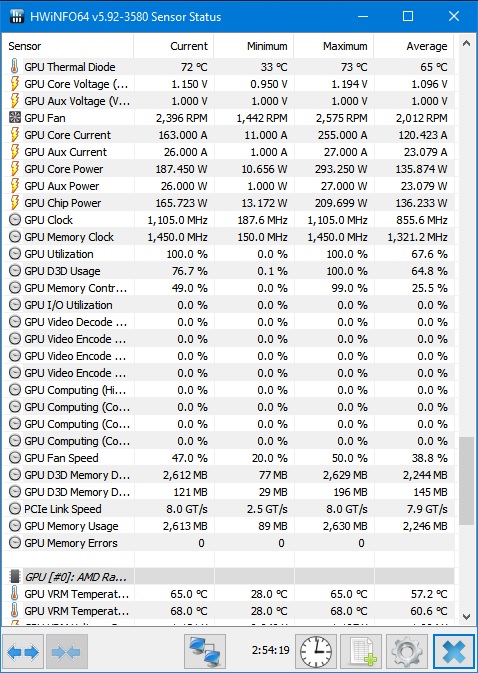
Task: Close sensors with the blue X button
Action: tap(454, 652)
